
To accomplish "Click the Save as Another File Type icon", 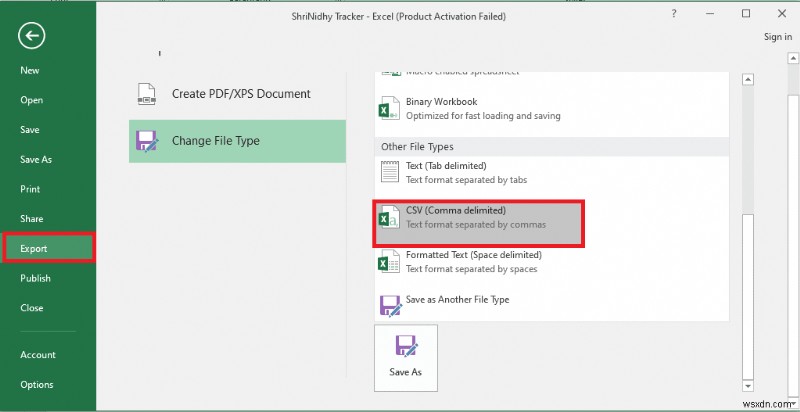I will pyautogui.click(x=389, y=306).
